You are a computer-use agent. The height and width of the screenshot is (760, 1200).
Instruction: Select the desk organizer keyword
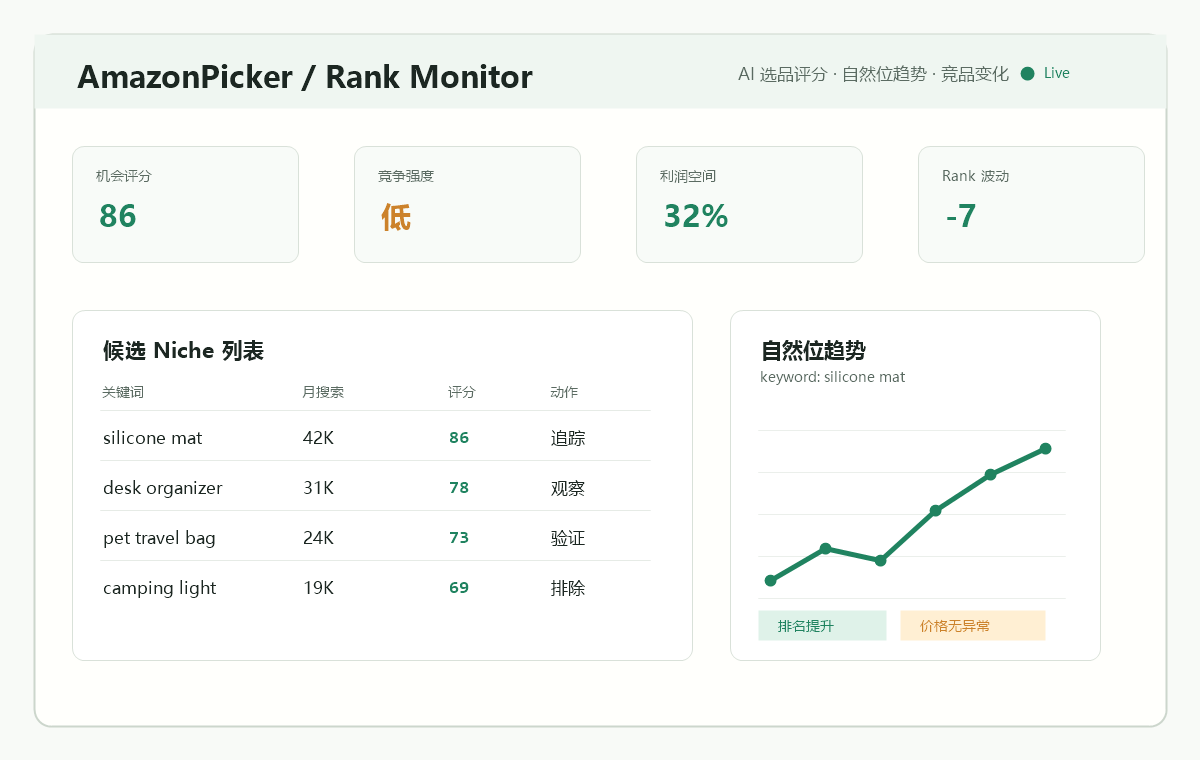click(x=163, y=488)
